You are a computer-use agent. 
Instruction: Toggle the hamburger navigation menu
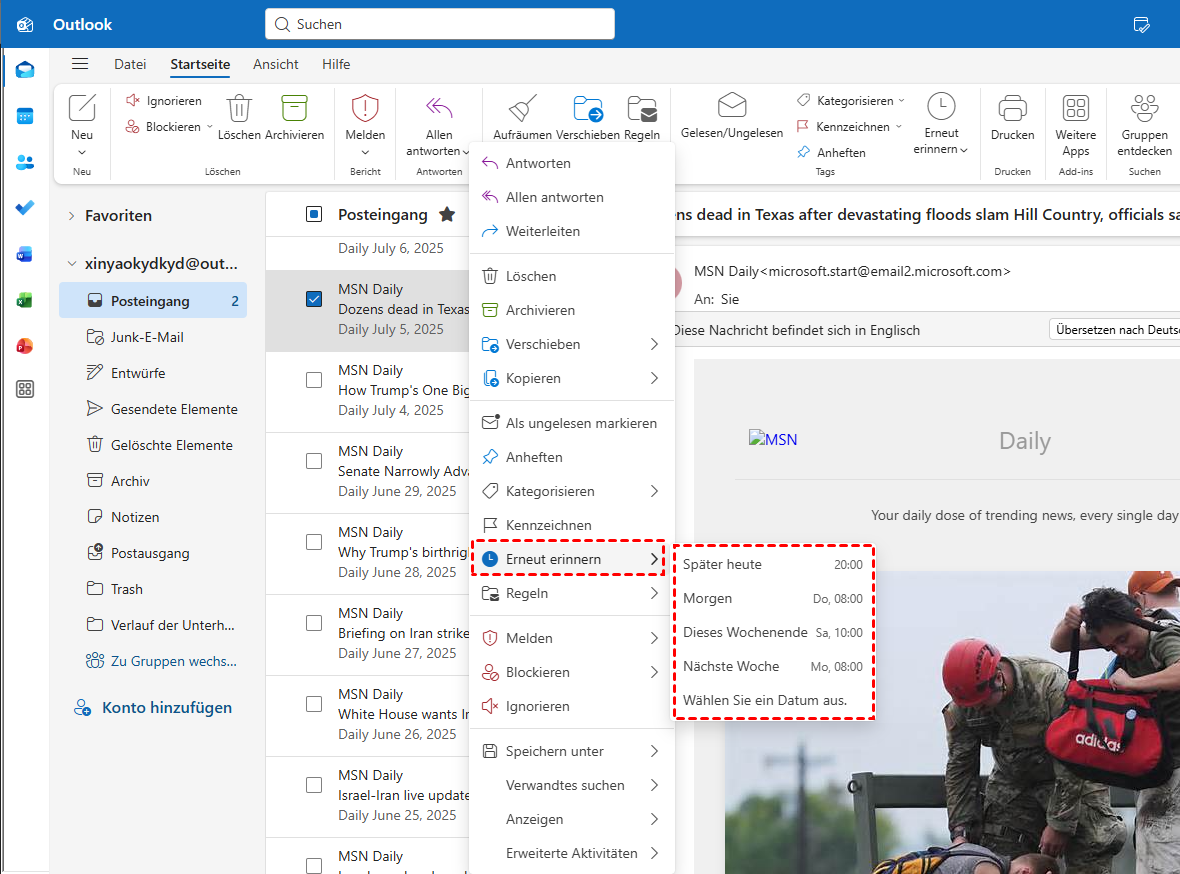[x=80, y=64]
